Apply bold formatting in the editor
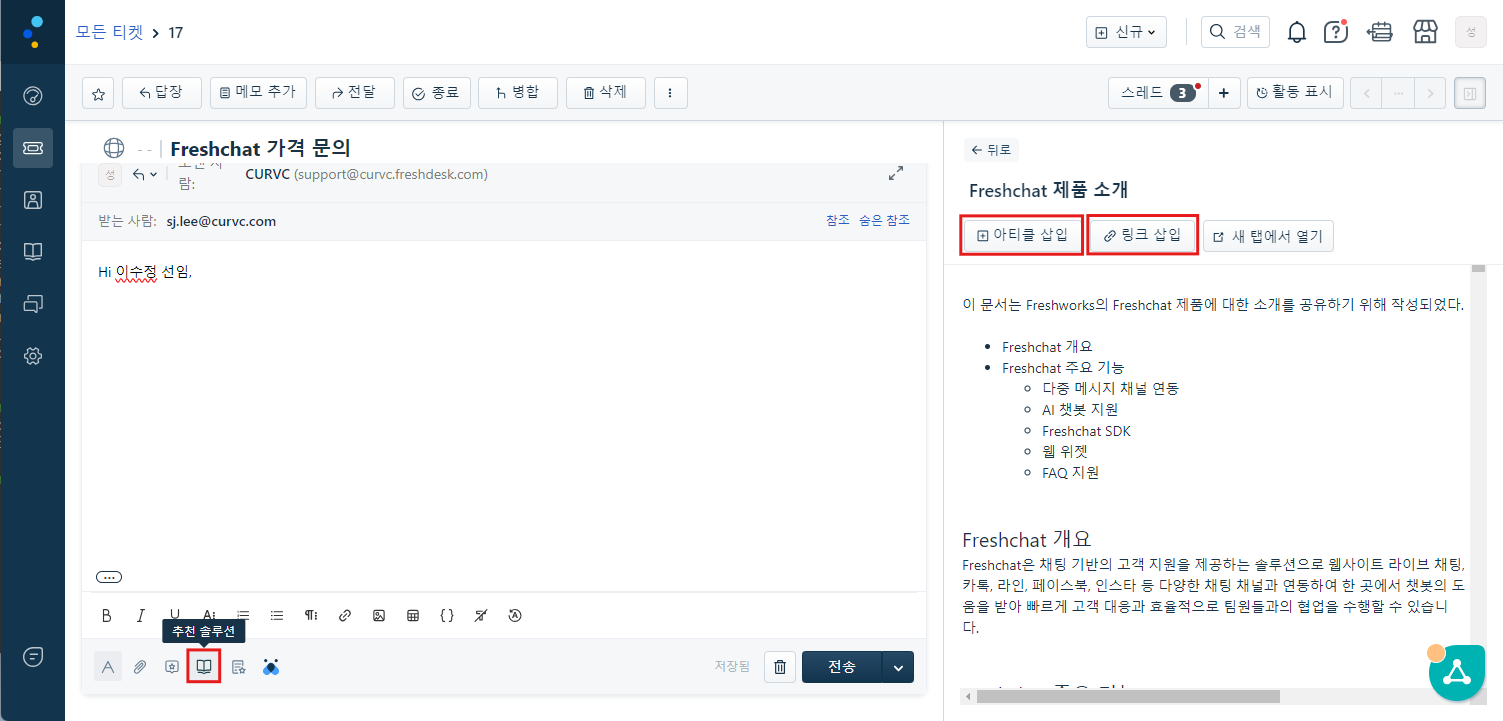The height and width of the screenshot is (721, 1503). (107, 616)
